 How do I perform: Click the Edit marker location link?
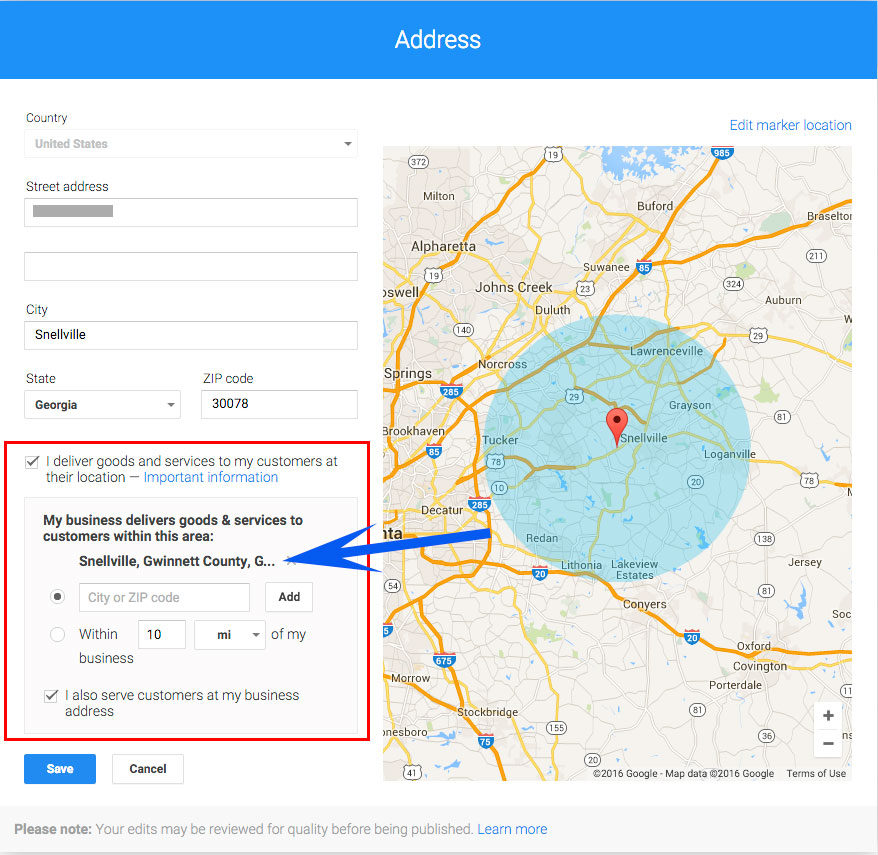click(790, 124)
